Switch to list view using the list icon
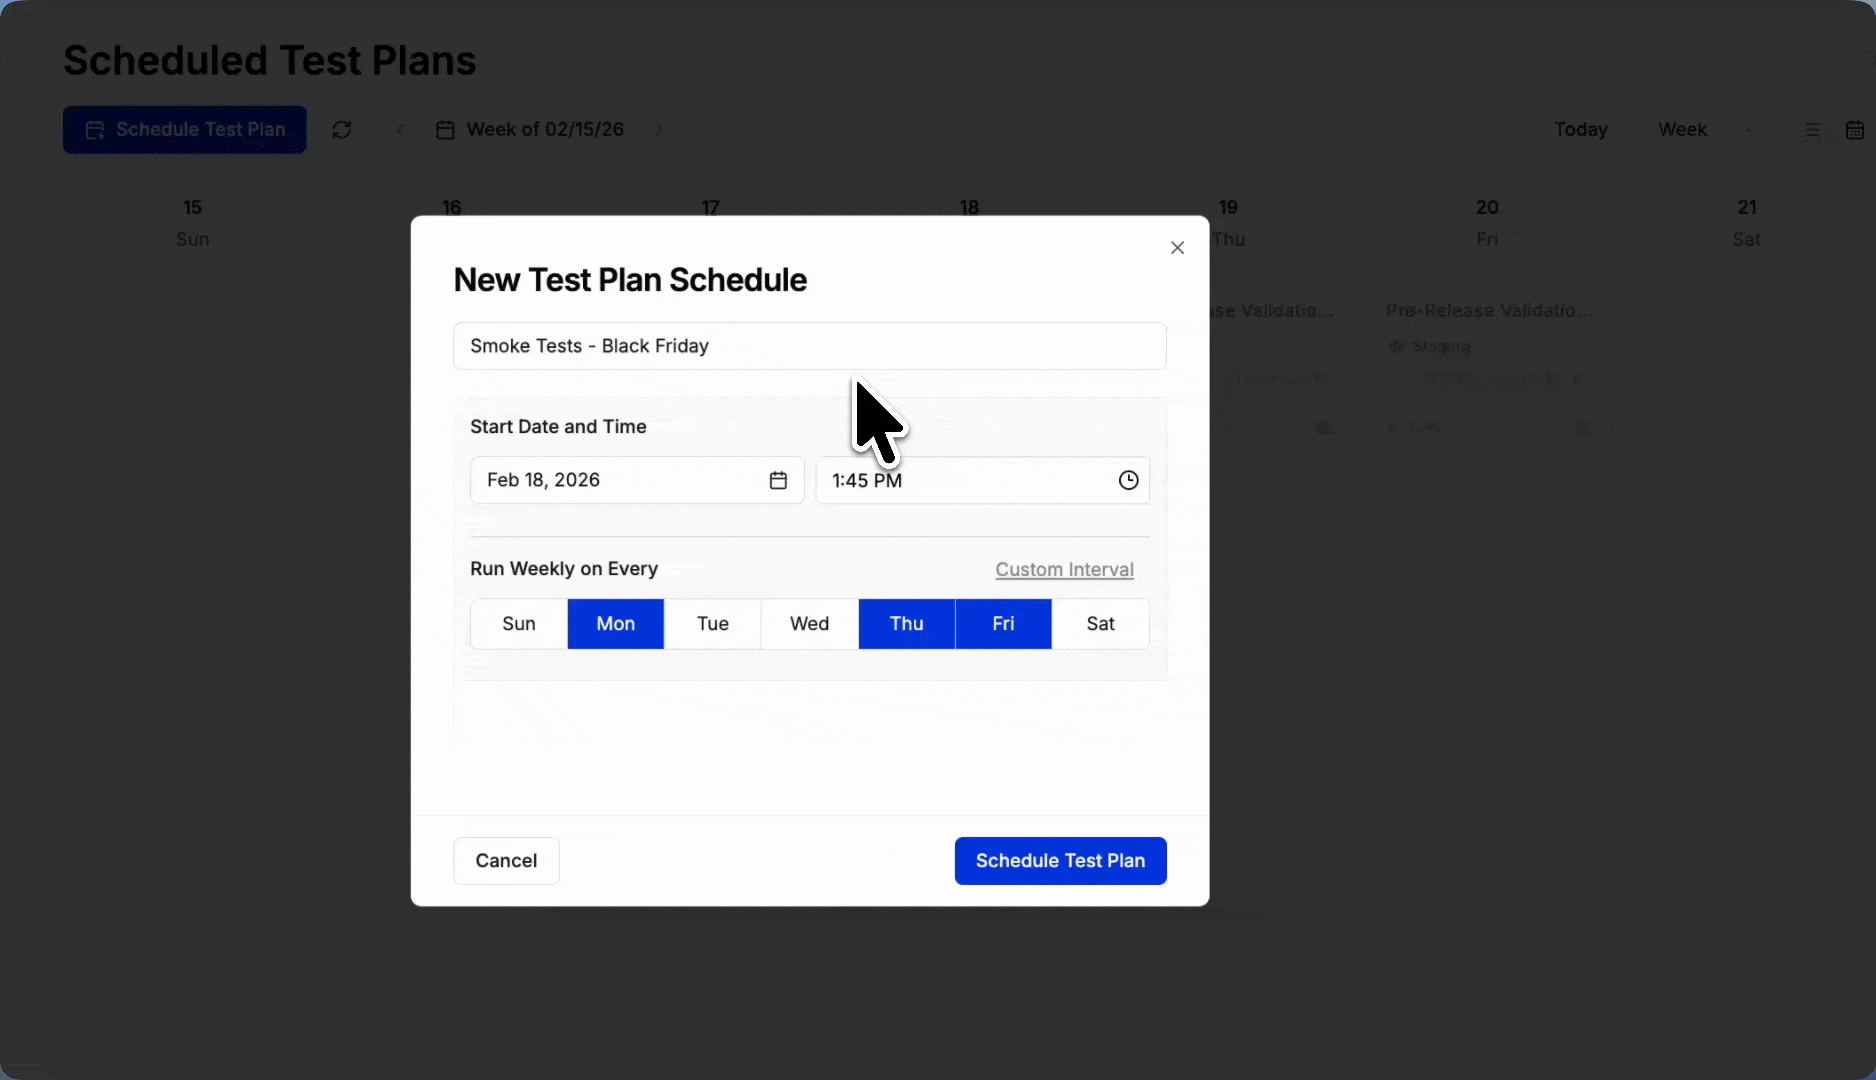Screen dimensions: 1876x1080 1810,129
